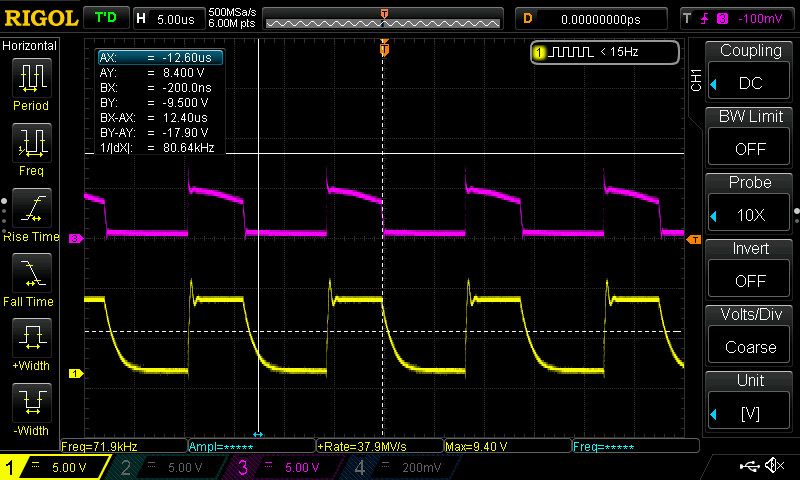Select the Freq measurement icon
The height and width of the screenshot is (480, 800).
pyautogui.click(x=32, y=143)
